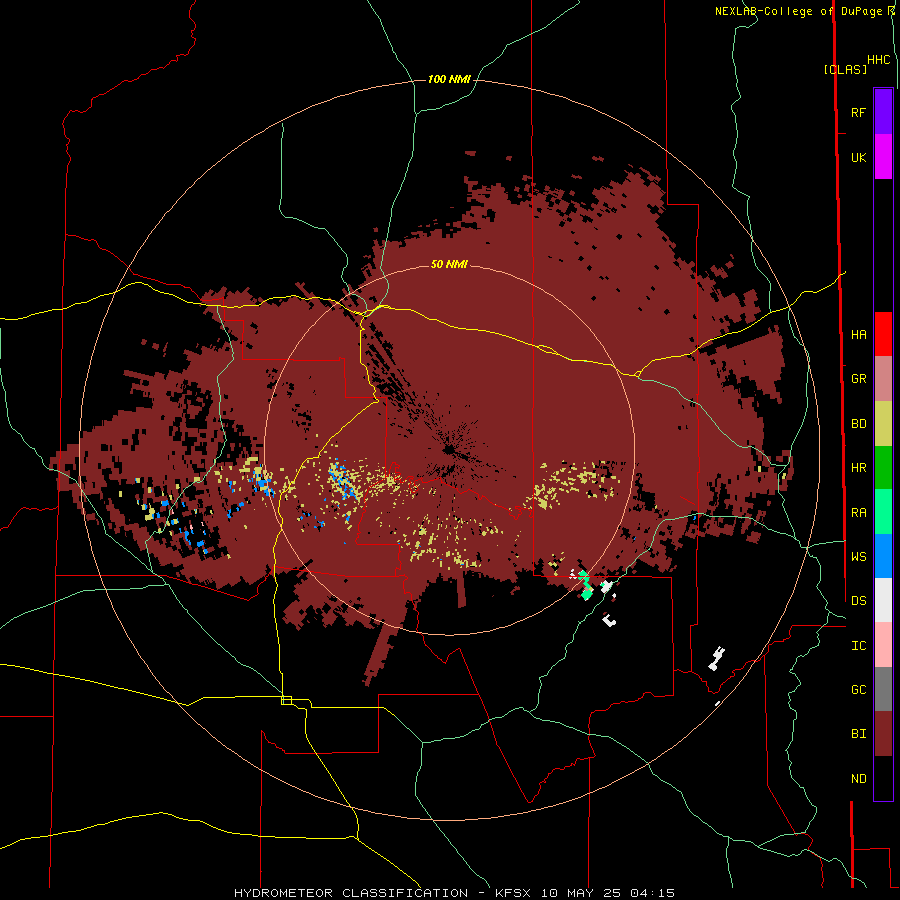Click the WS blue legend swatch
Viewport: 900px width, 900px height.
coord(883,556)
